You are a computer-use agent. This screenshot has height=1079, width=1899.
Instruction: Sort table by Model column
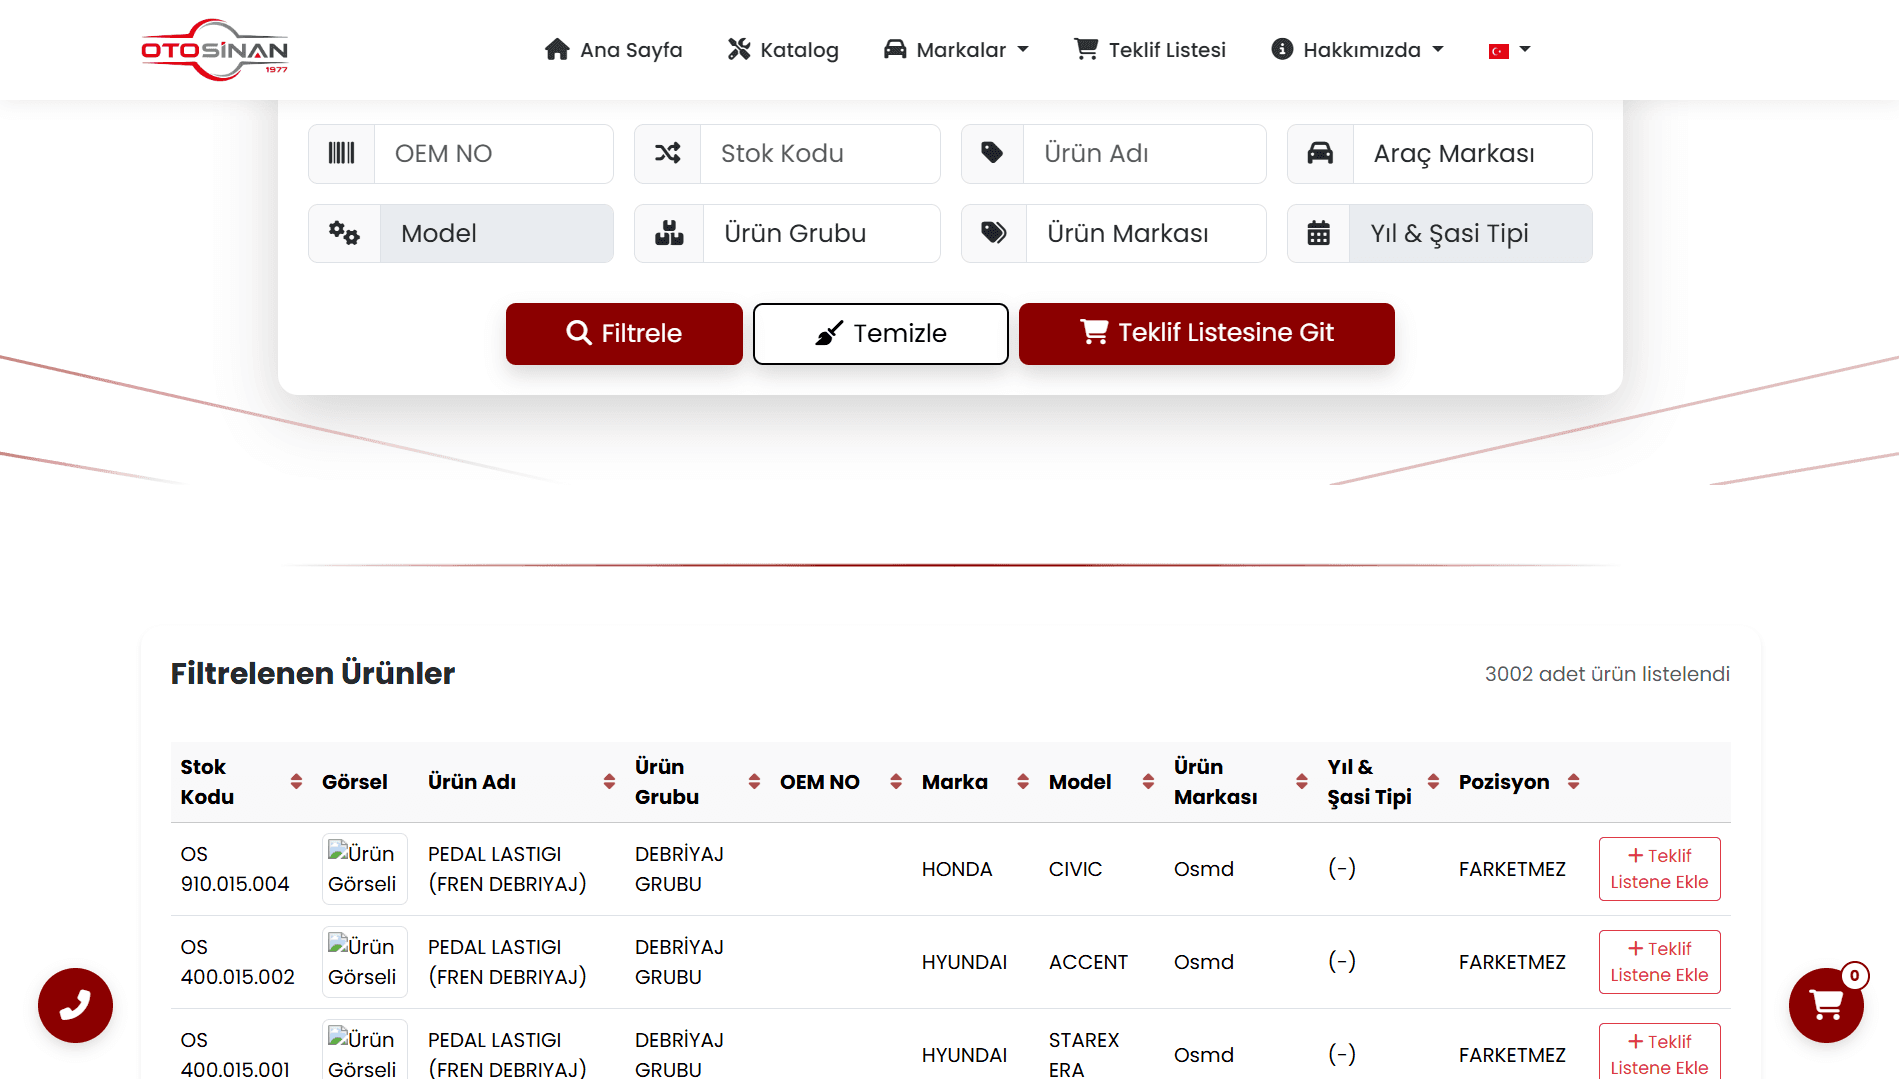1148,782
